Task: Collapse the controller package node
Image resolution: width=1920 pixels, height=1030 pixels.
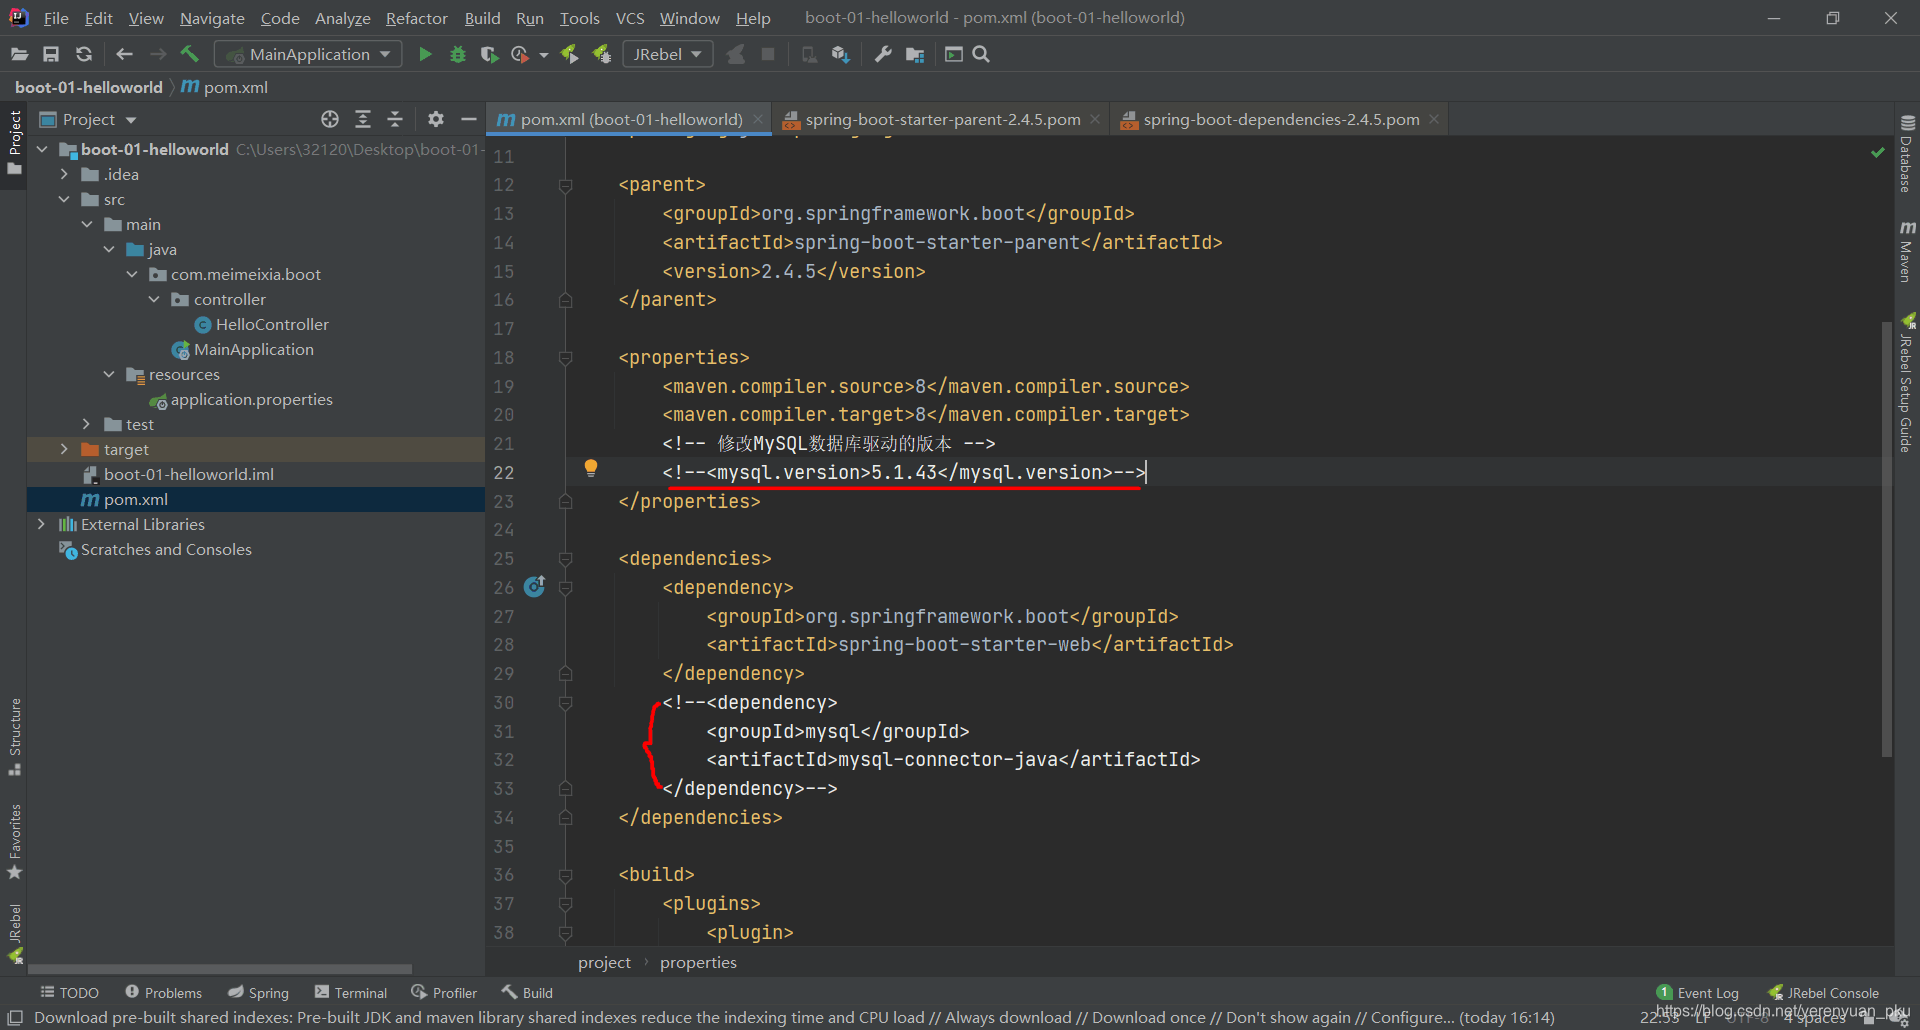Action: (x=154, y=299)
